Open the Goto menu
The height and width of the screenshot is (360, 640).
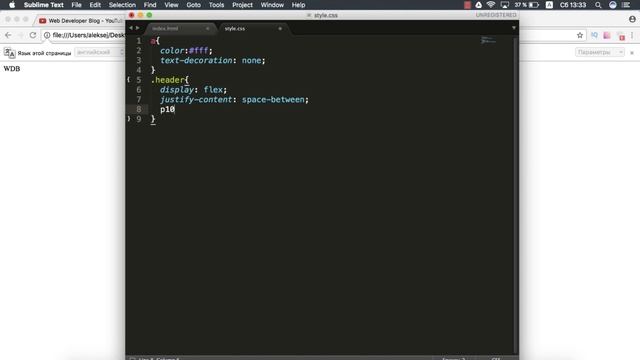(193, 5)
